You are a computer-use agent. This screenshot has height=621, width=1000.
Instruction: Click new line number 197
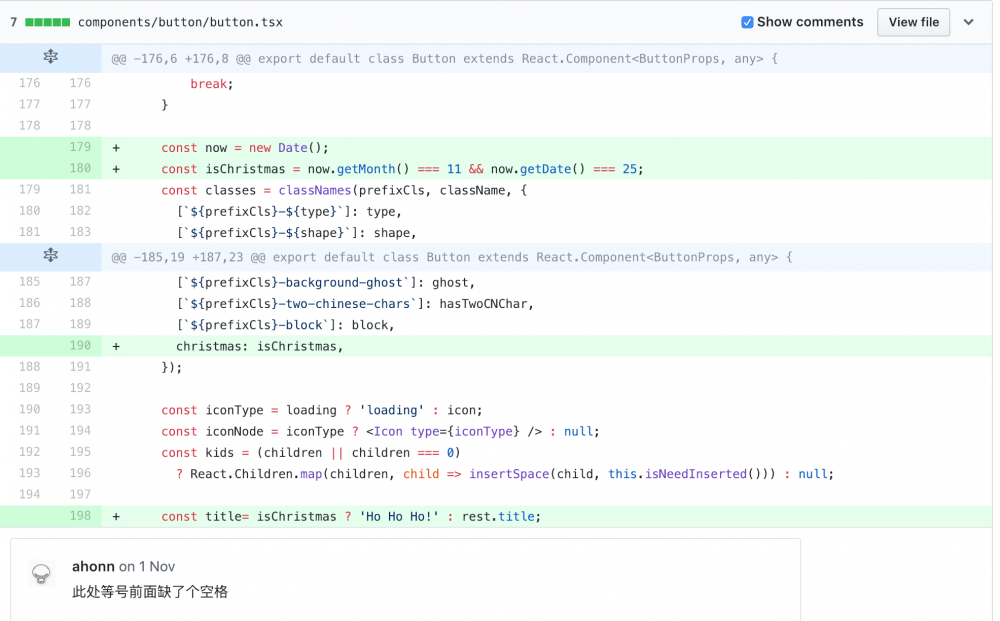click(80, 495)
